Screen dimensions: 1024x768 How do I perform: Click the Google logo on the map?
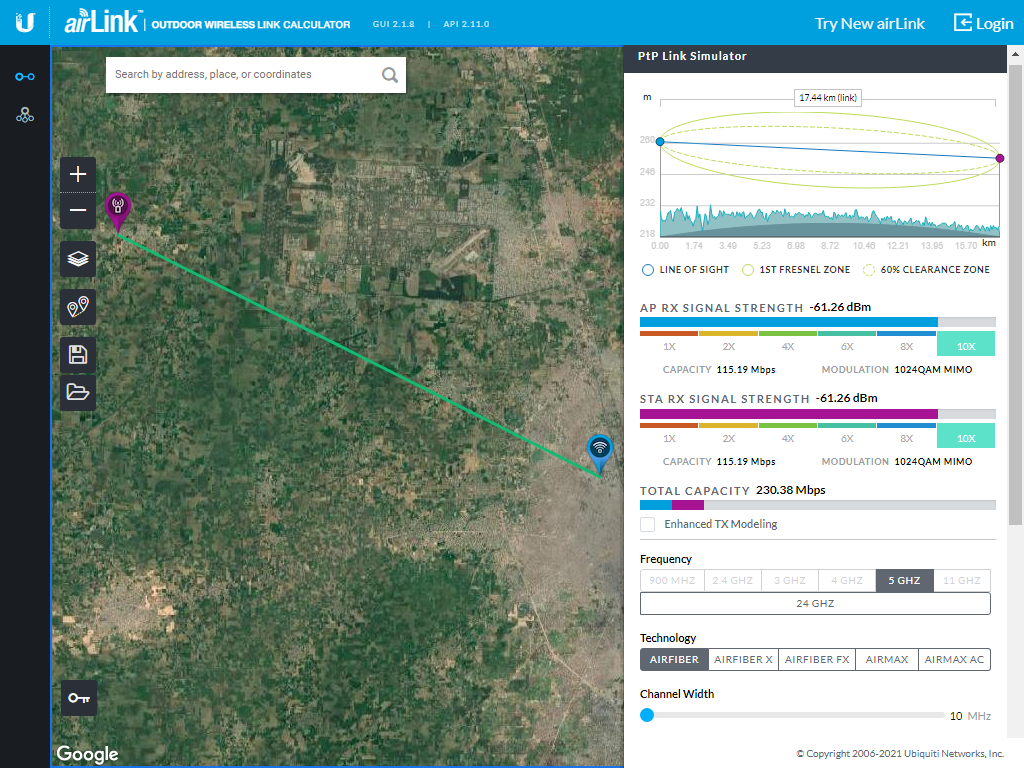88,754
